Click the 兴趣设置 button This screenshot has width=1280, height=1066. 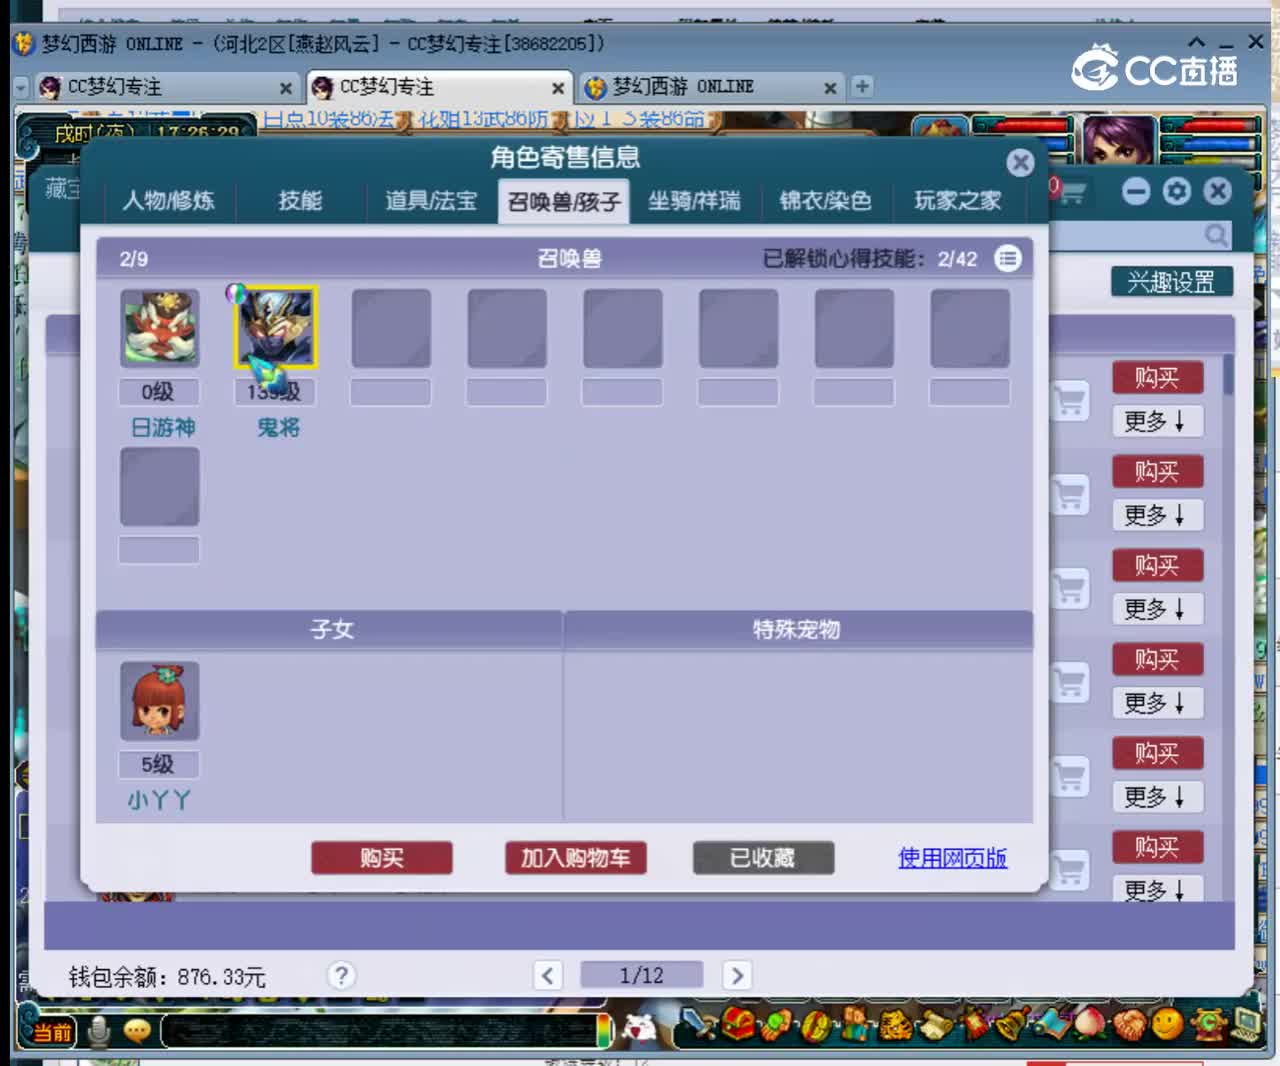[x=1171, y=282]
